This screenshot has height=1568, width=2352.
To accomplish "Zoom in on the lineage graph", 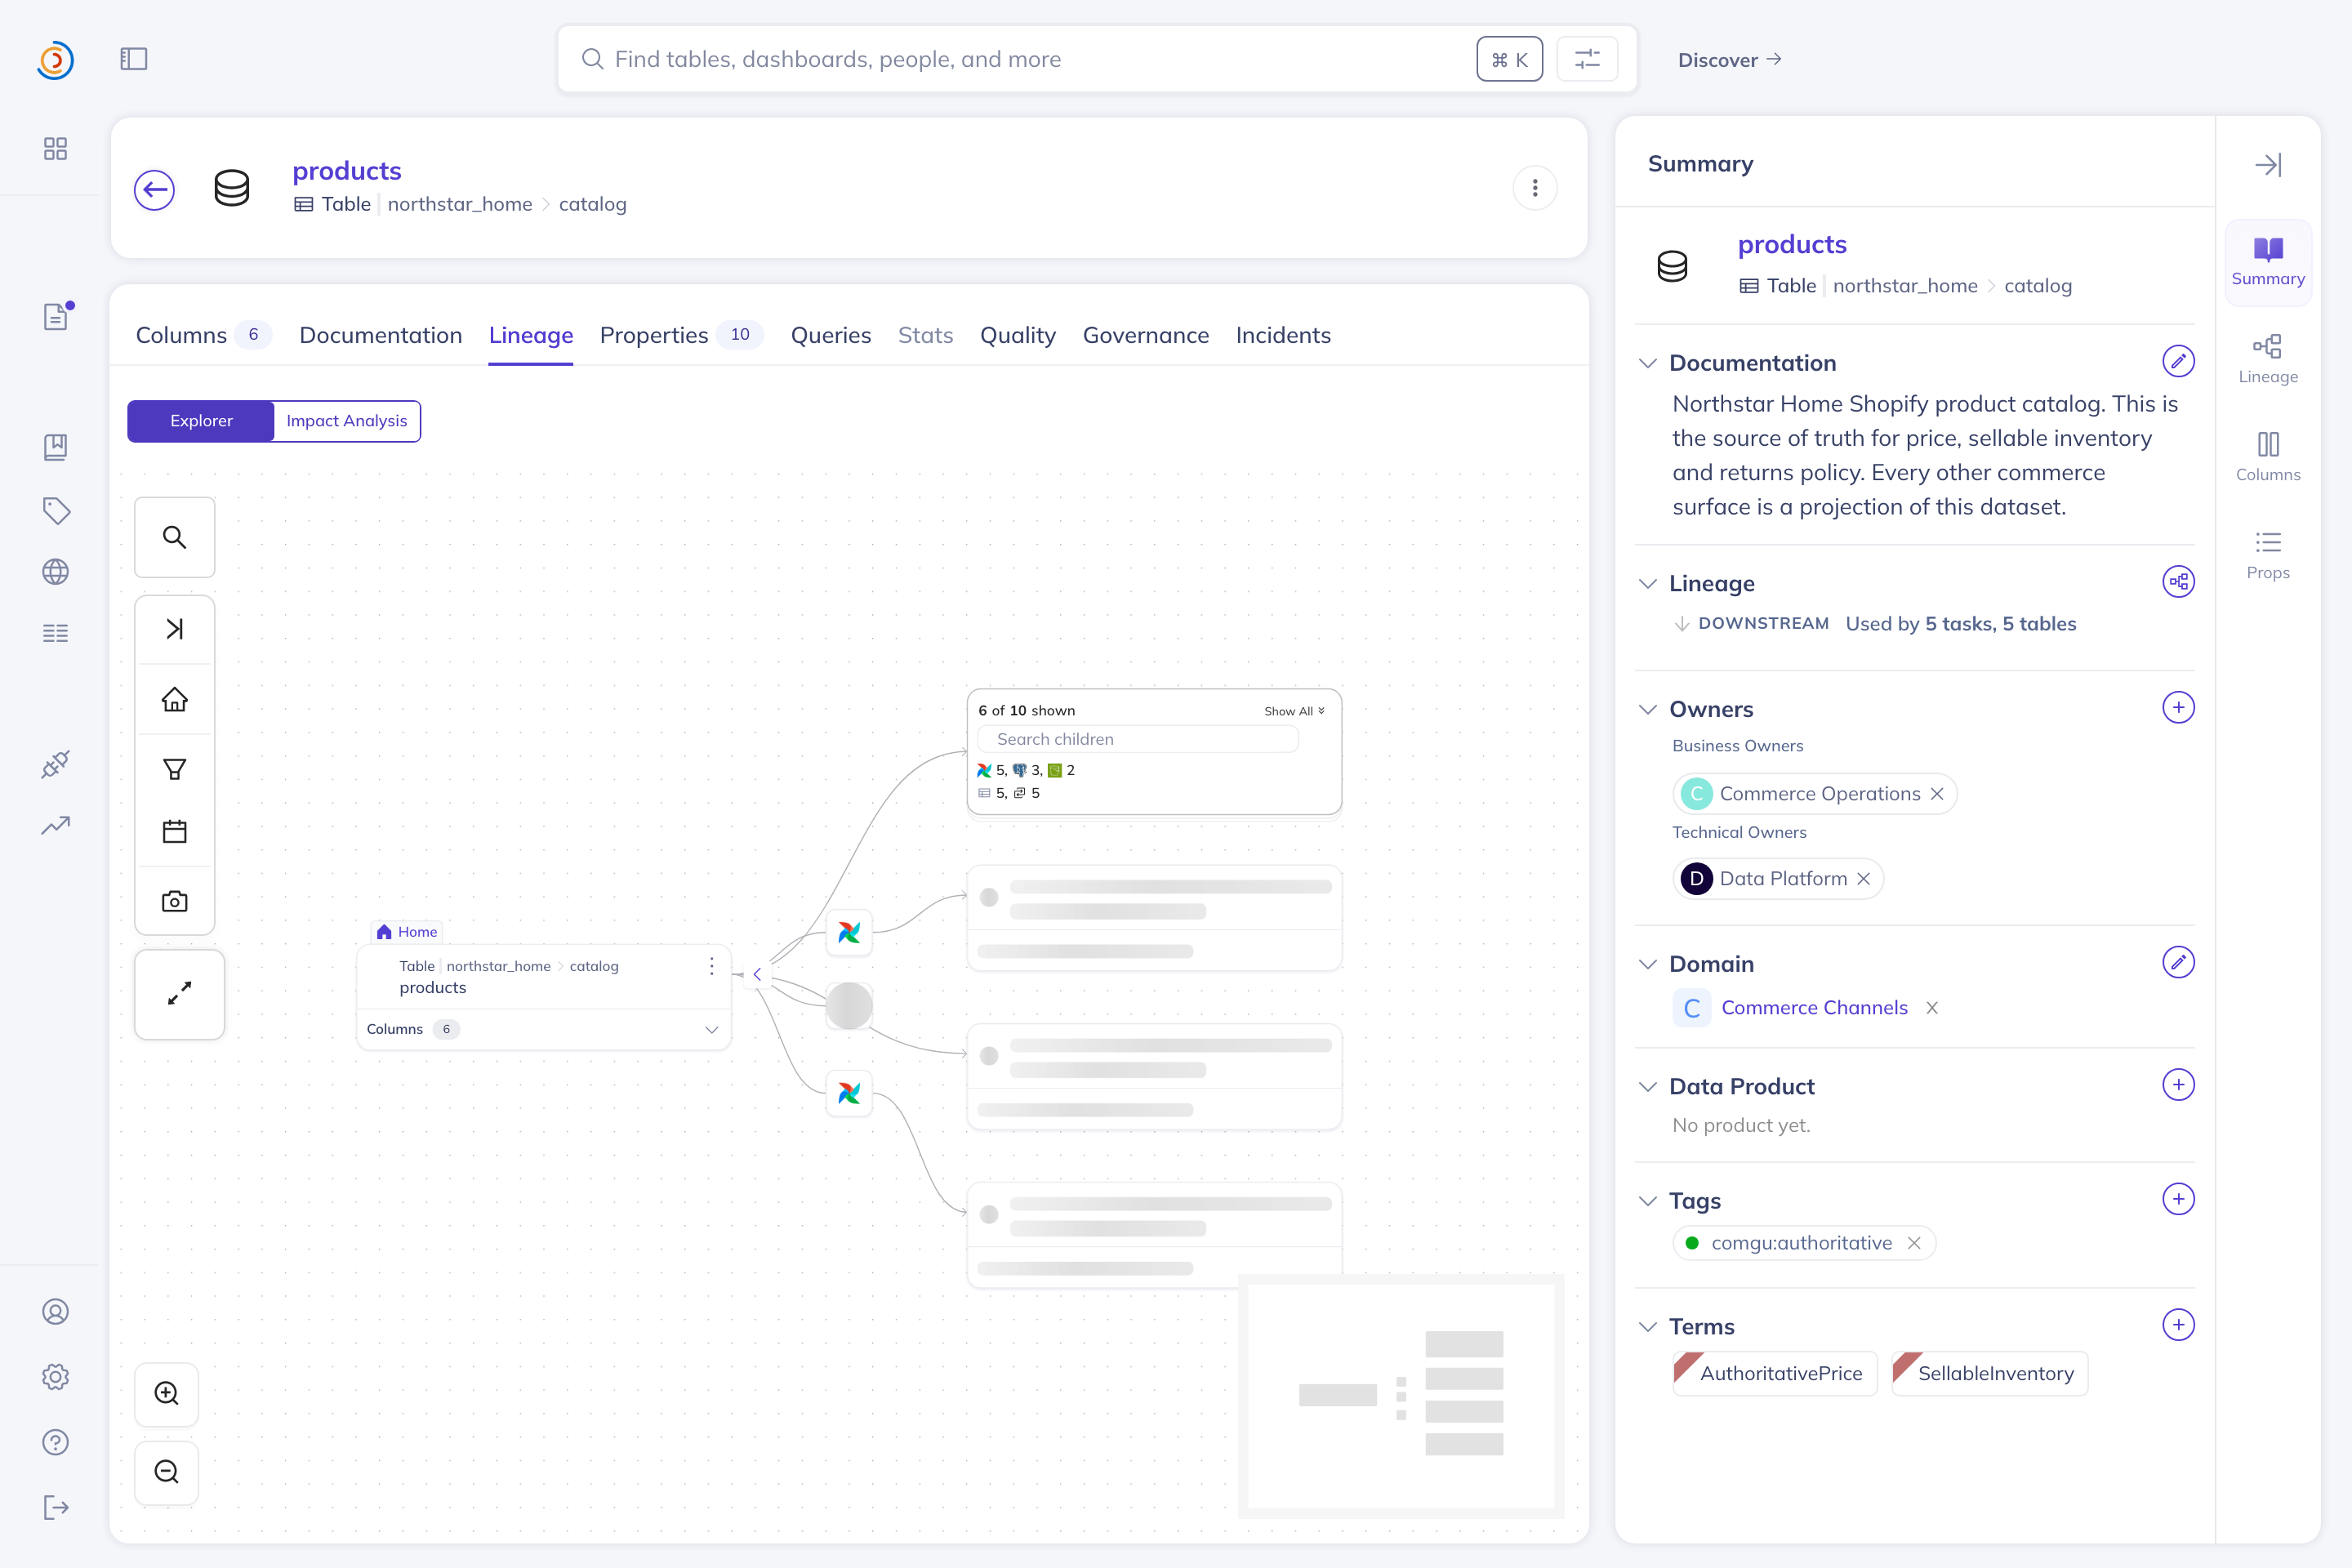I will (167, 1393).
